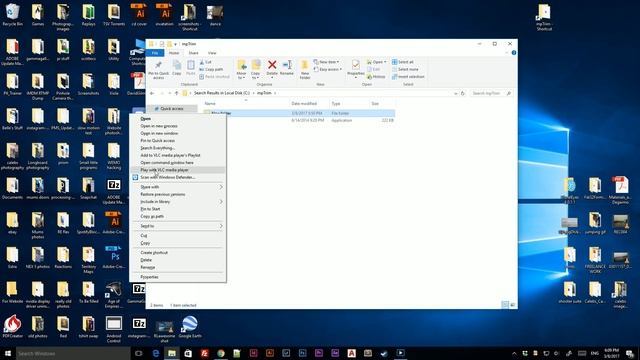Screen dimensions: 640x360
Task: Click Invert selection in the ribbon
Action: [x=408, y=77]
